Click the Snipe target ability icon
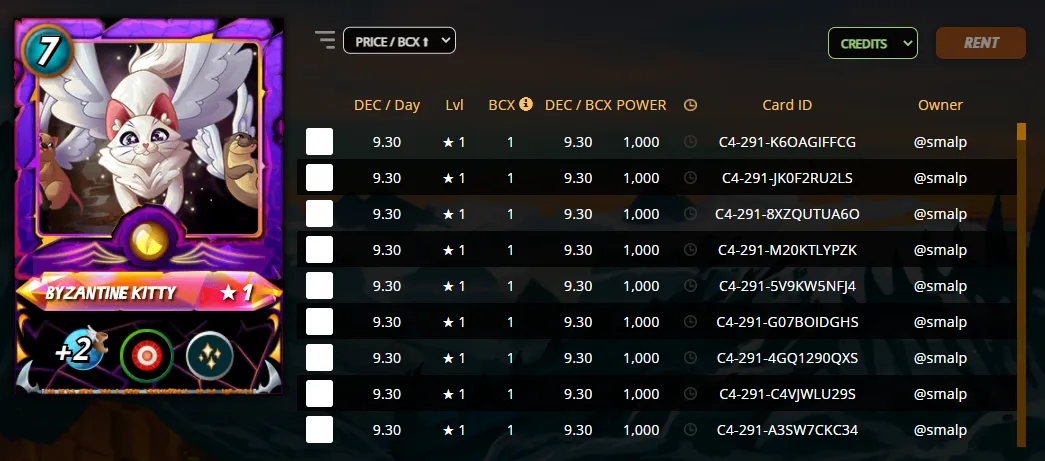 (147, 356)
